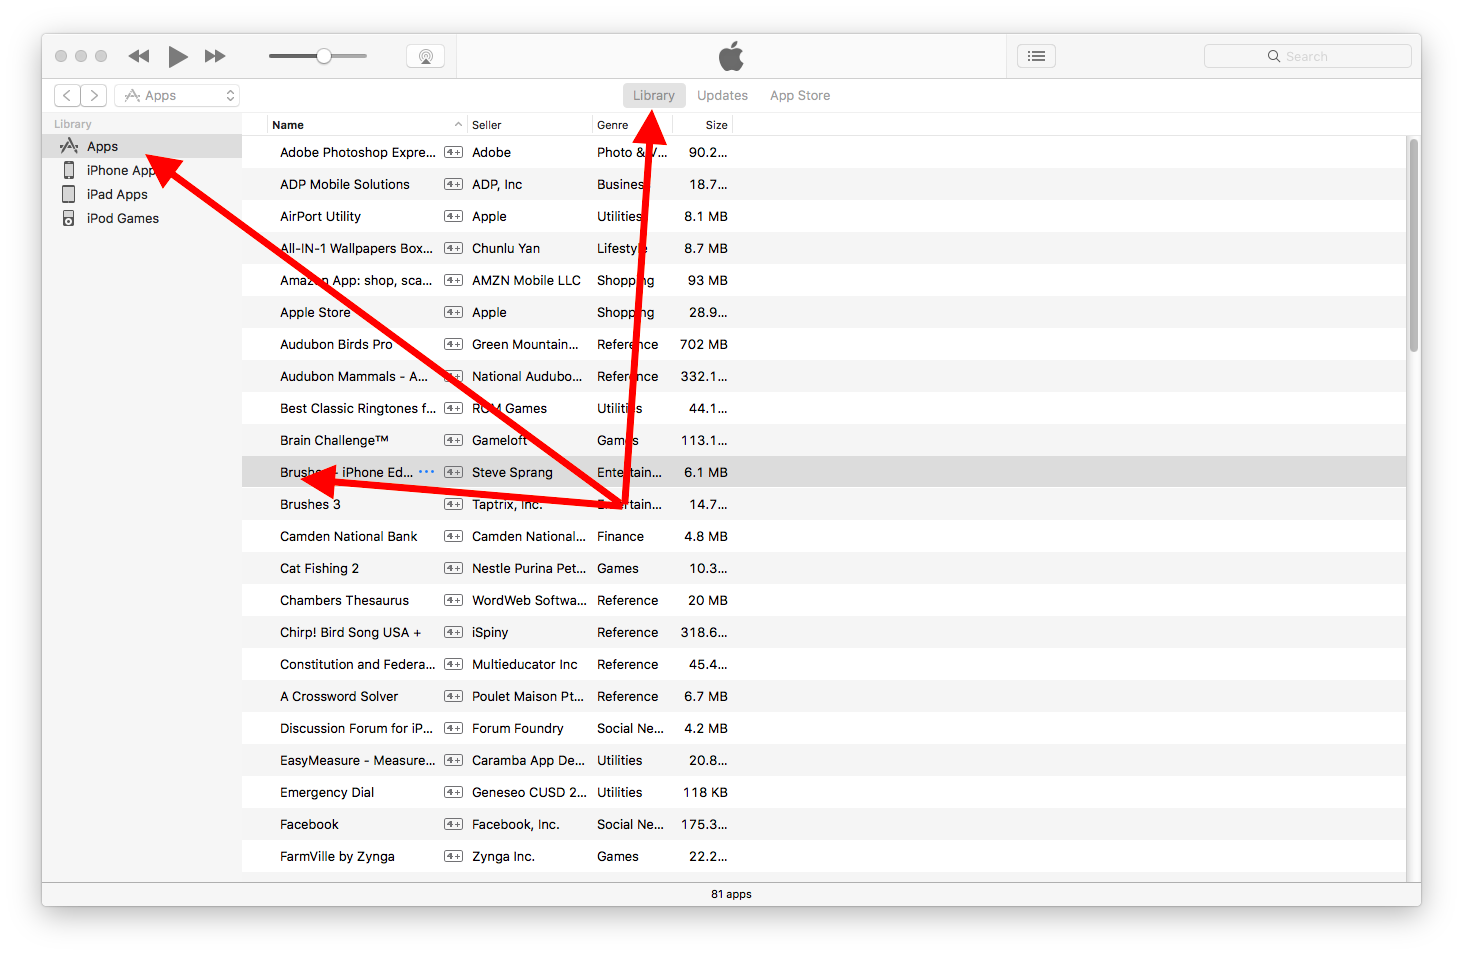
Task: Open the Apps media kind dropdown
Action: tap(177, 95)
